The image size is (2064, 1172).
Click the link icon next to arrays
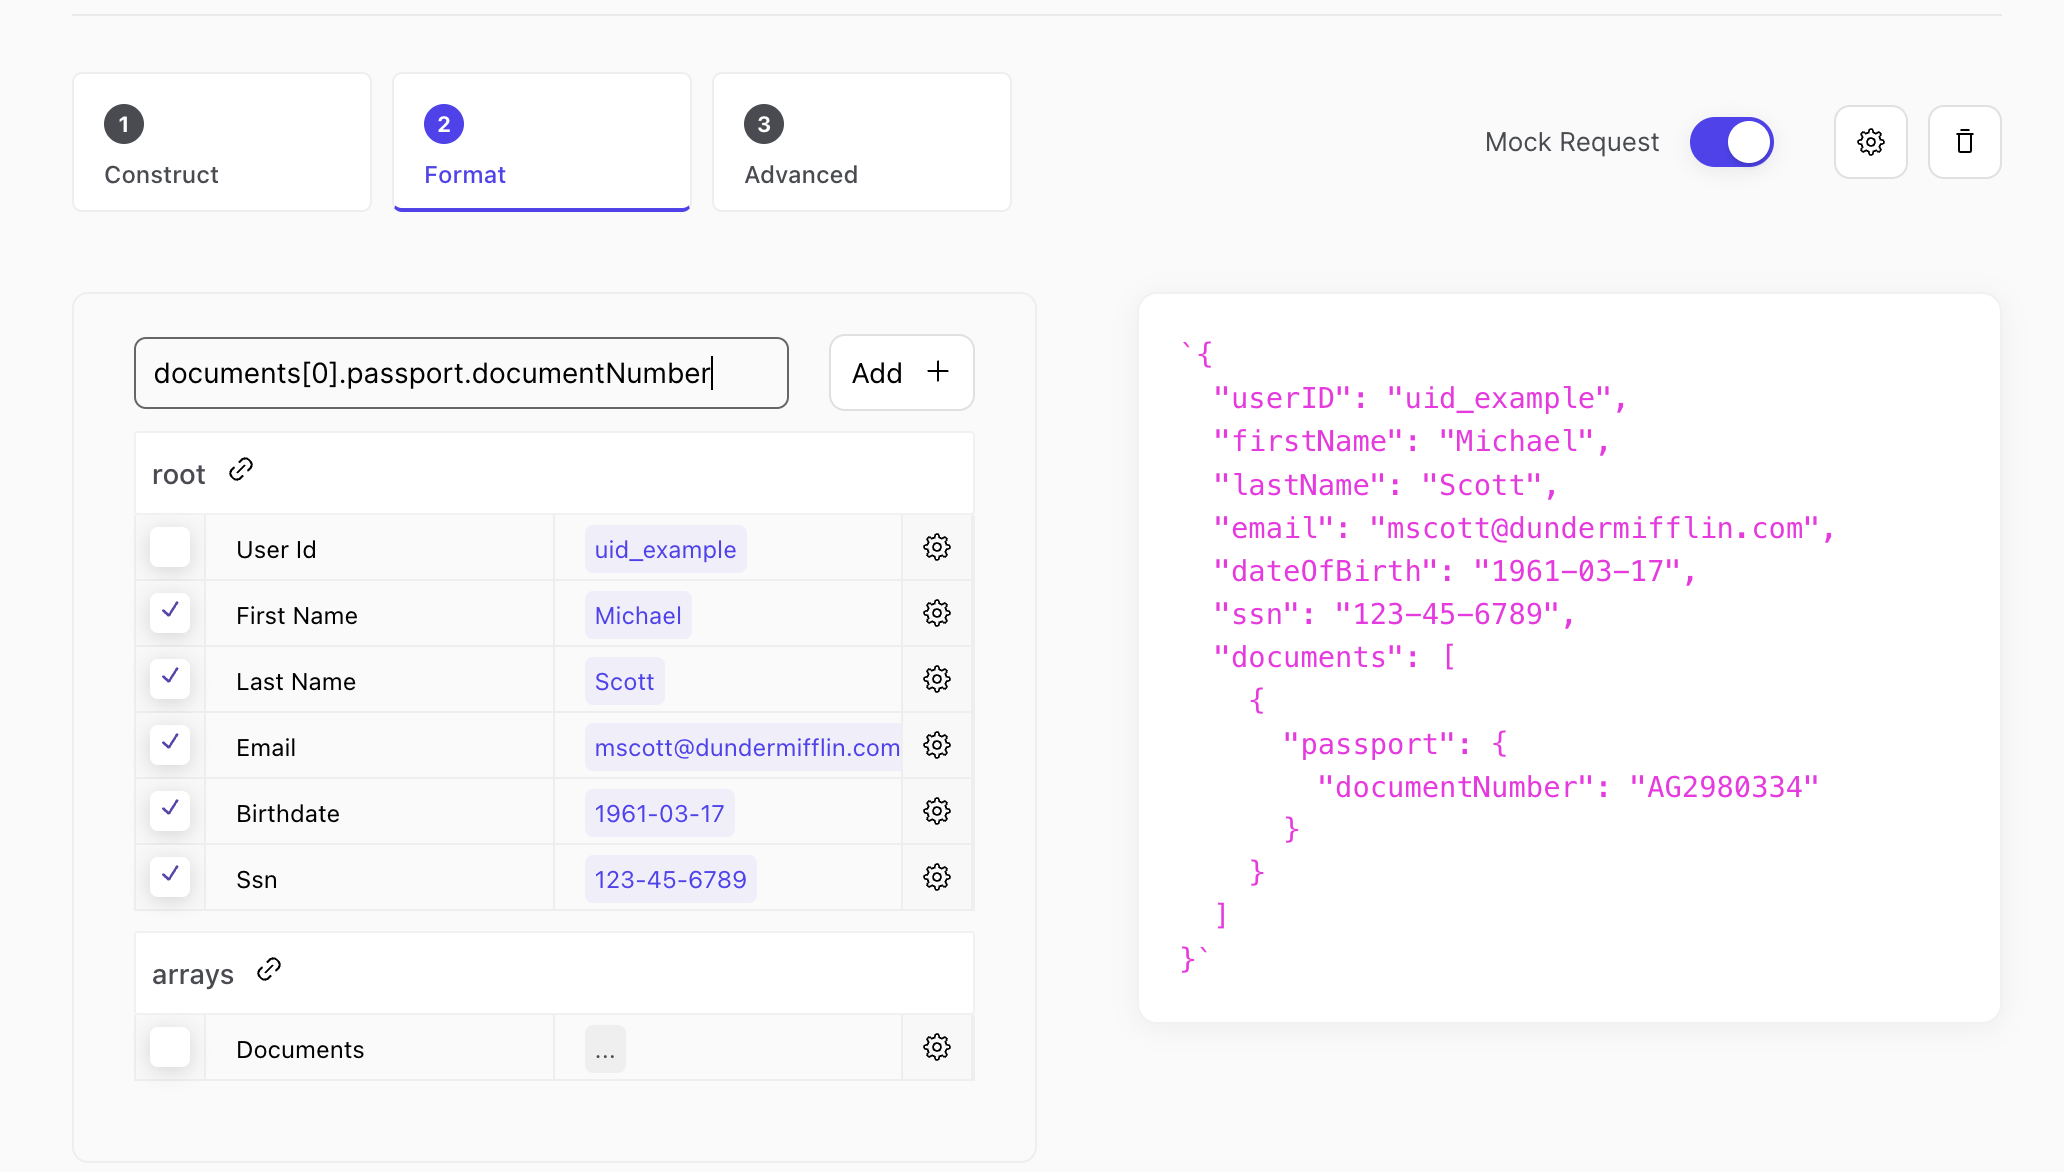[269, 970]
